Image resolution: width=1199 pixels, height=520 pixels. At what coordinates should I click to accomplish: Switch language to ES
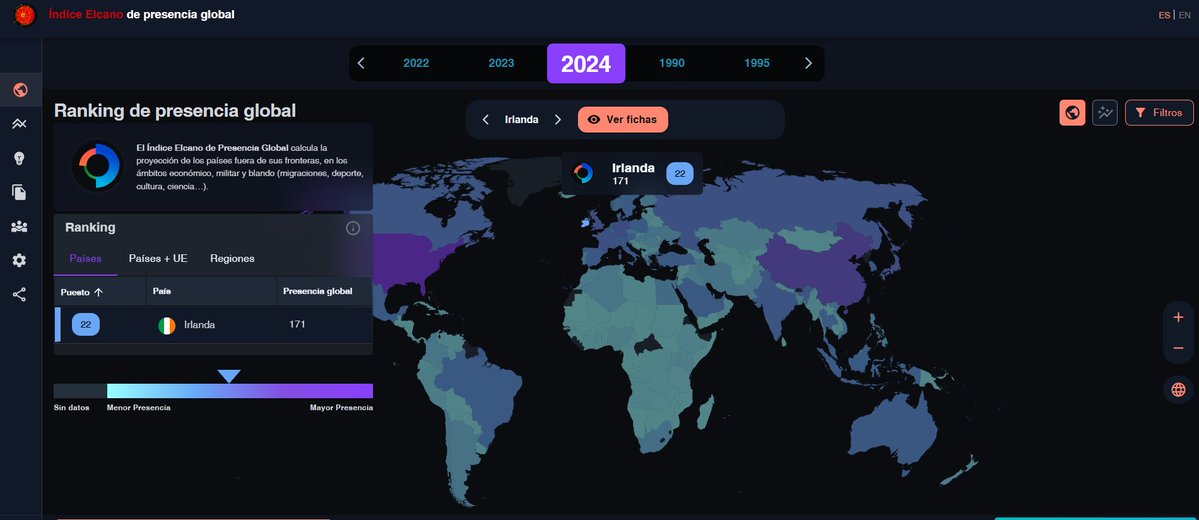click(1164, 15)
